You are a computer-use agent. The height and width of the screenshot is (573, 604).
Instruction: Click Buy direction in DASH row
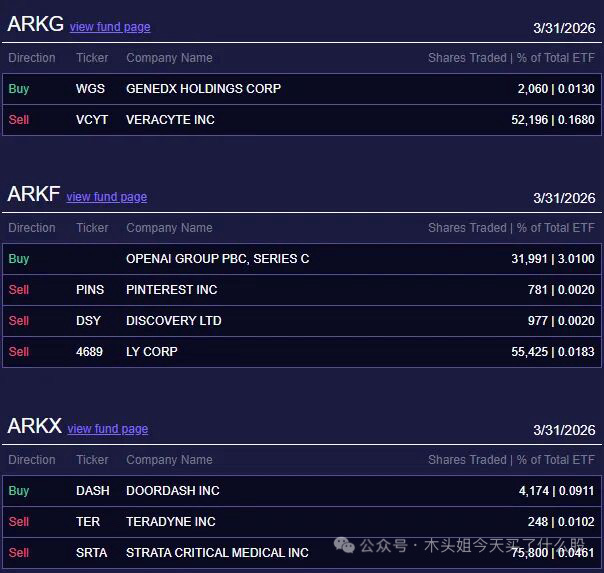coord(19,491)
